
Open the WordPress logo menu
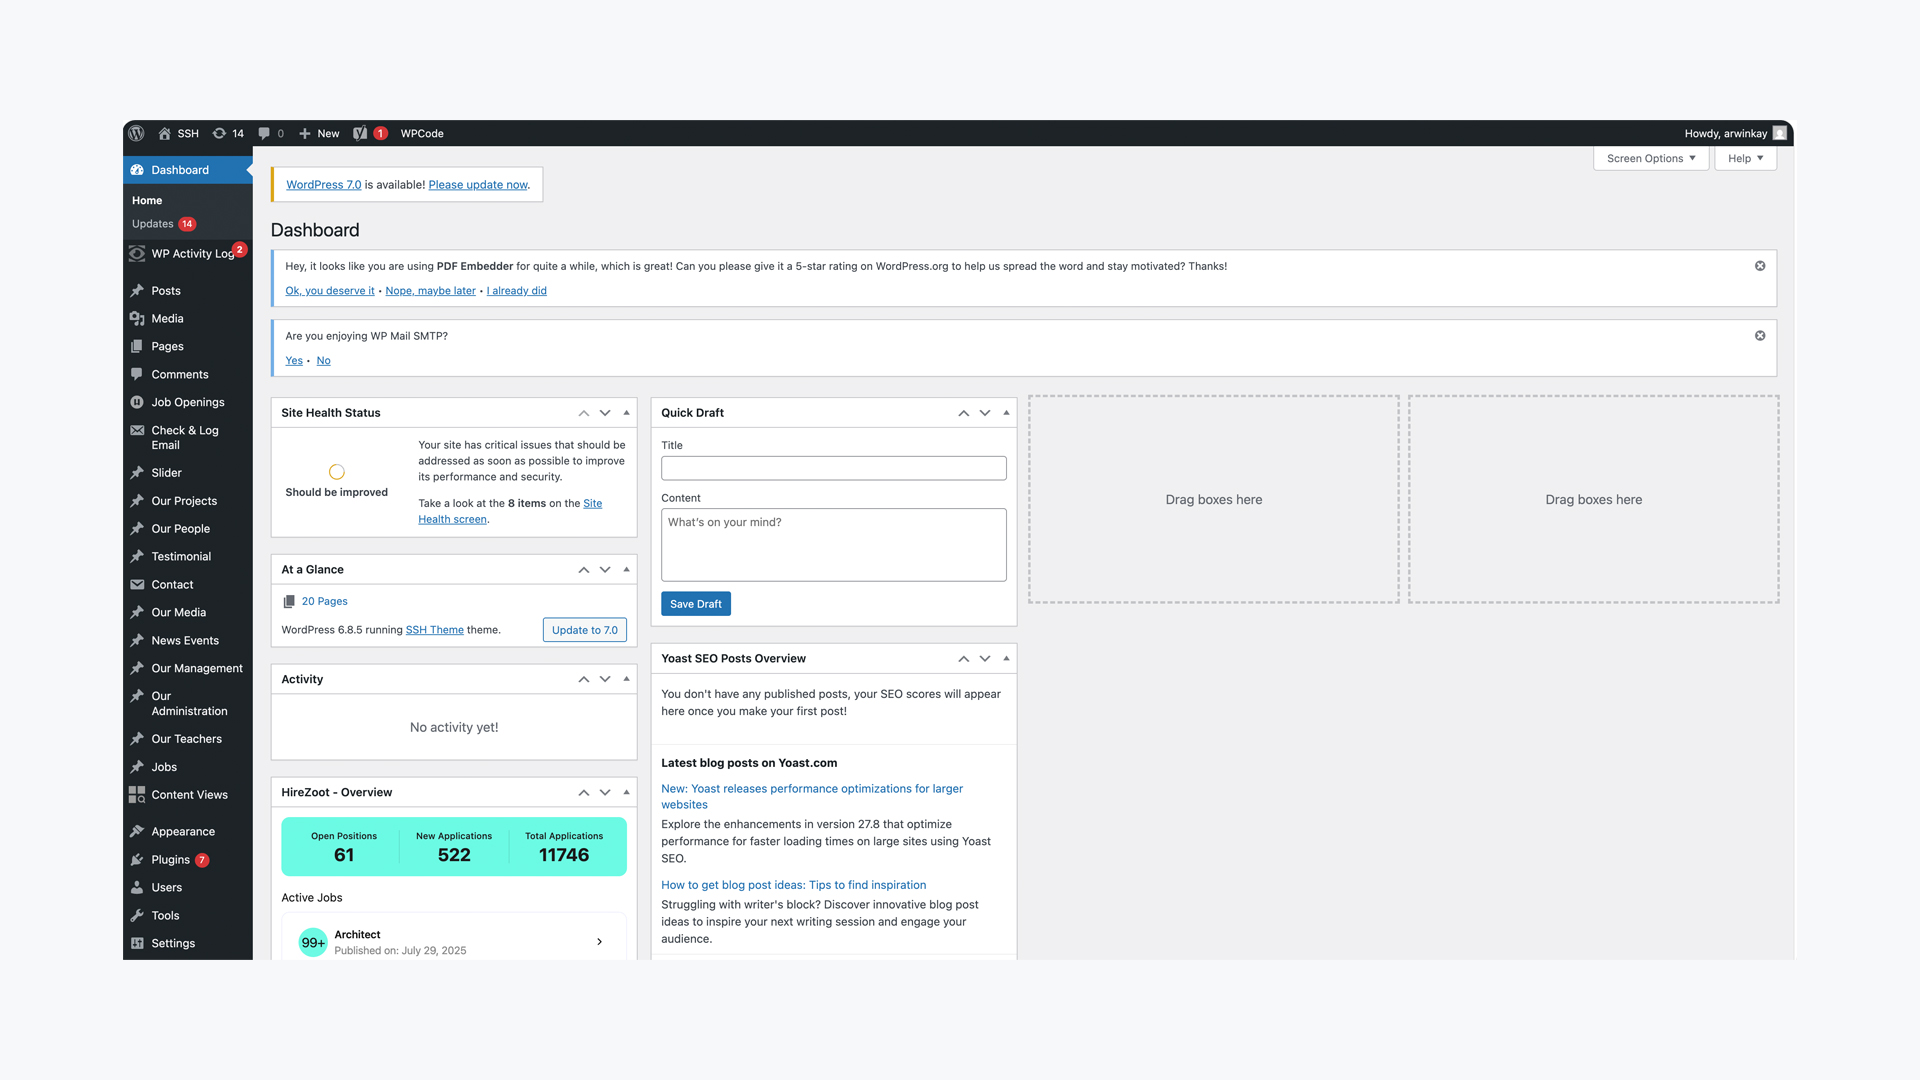pyautogui.click(x=136, y=133)
